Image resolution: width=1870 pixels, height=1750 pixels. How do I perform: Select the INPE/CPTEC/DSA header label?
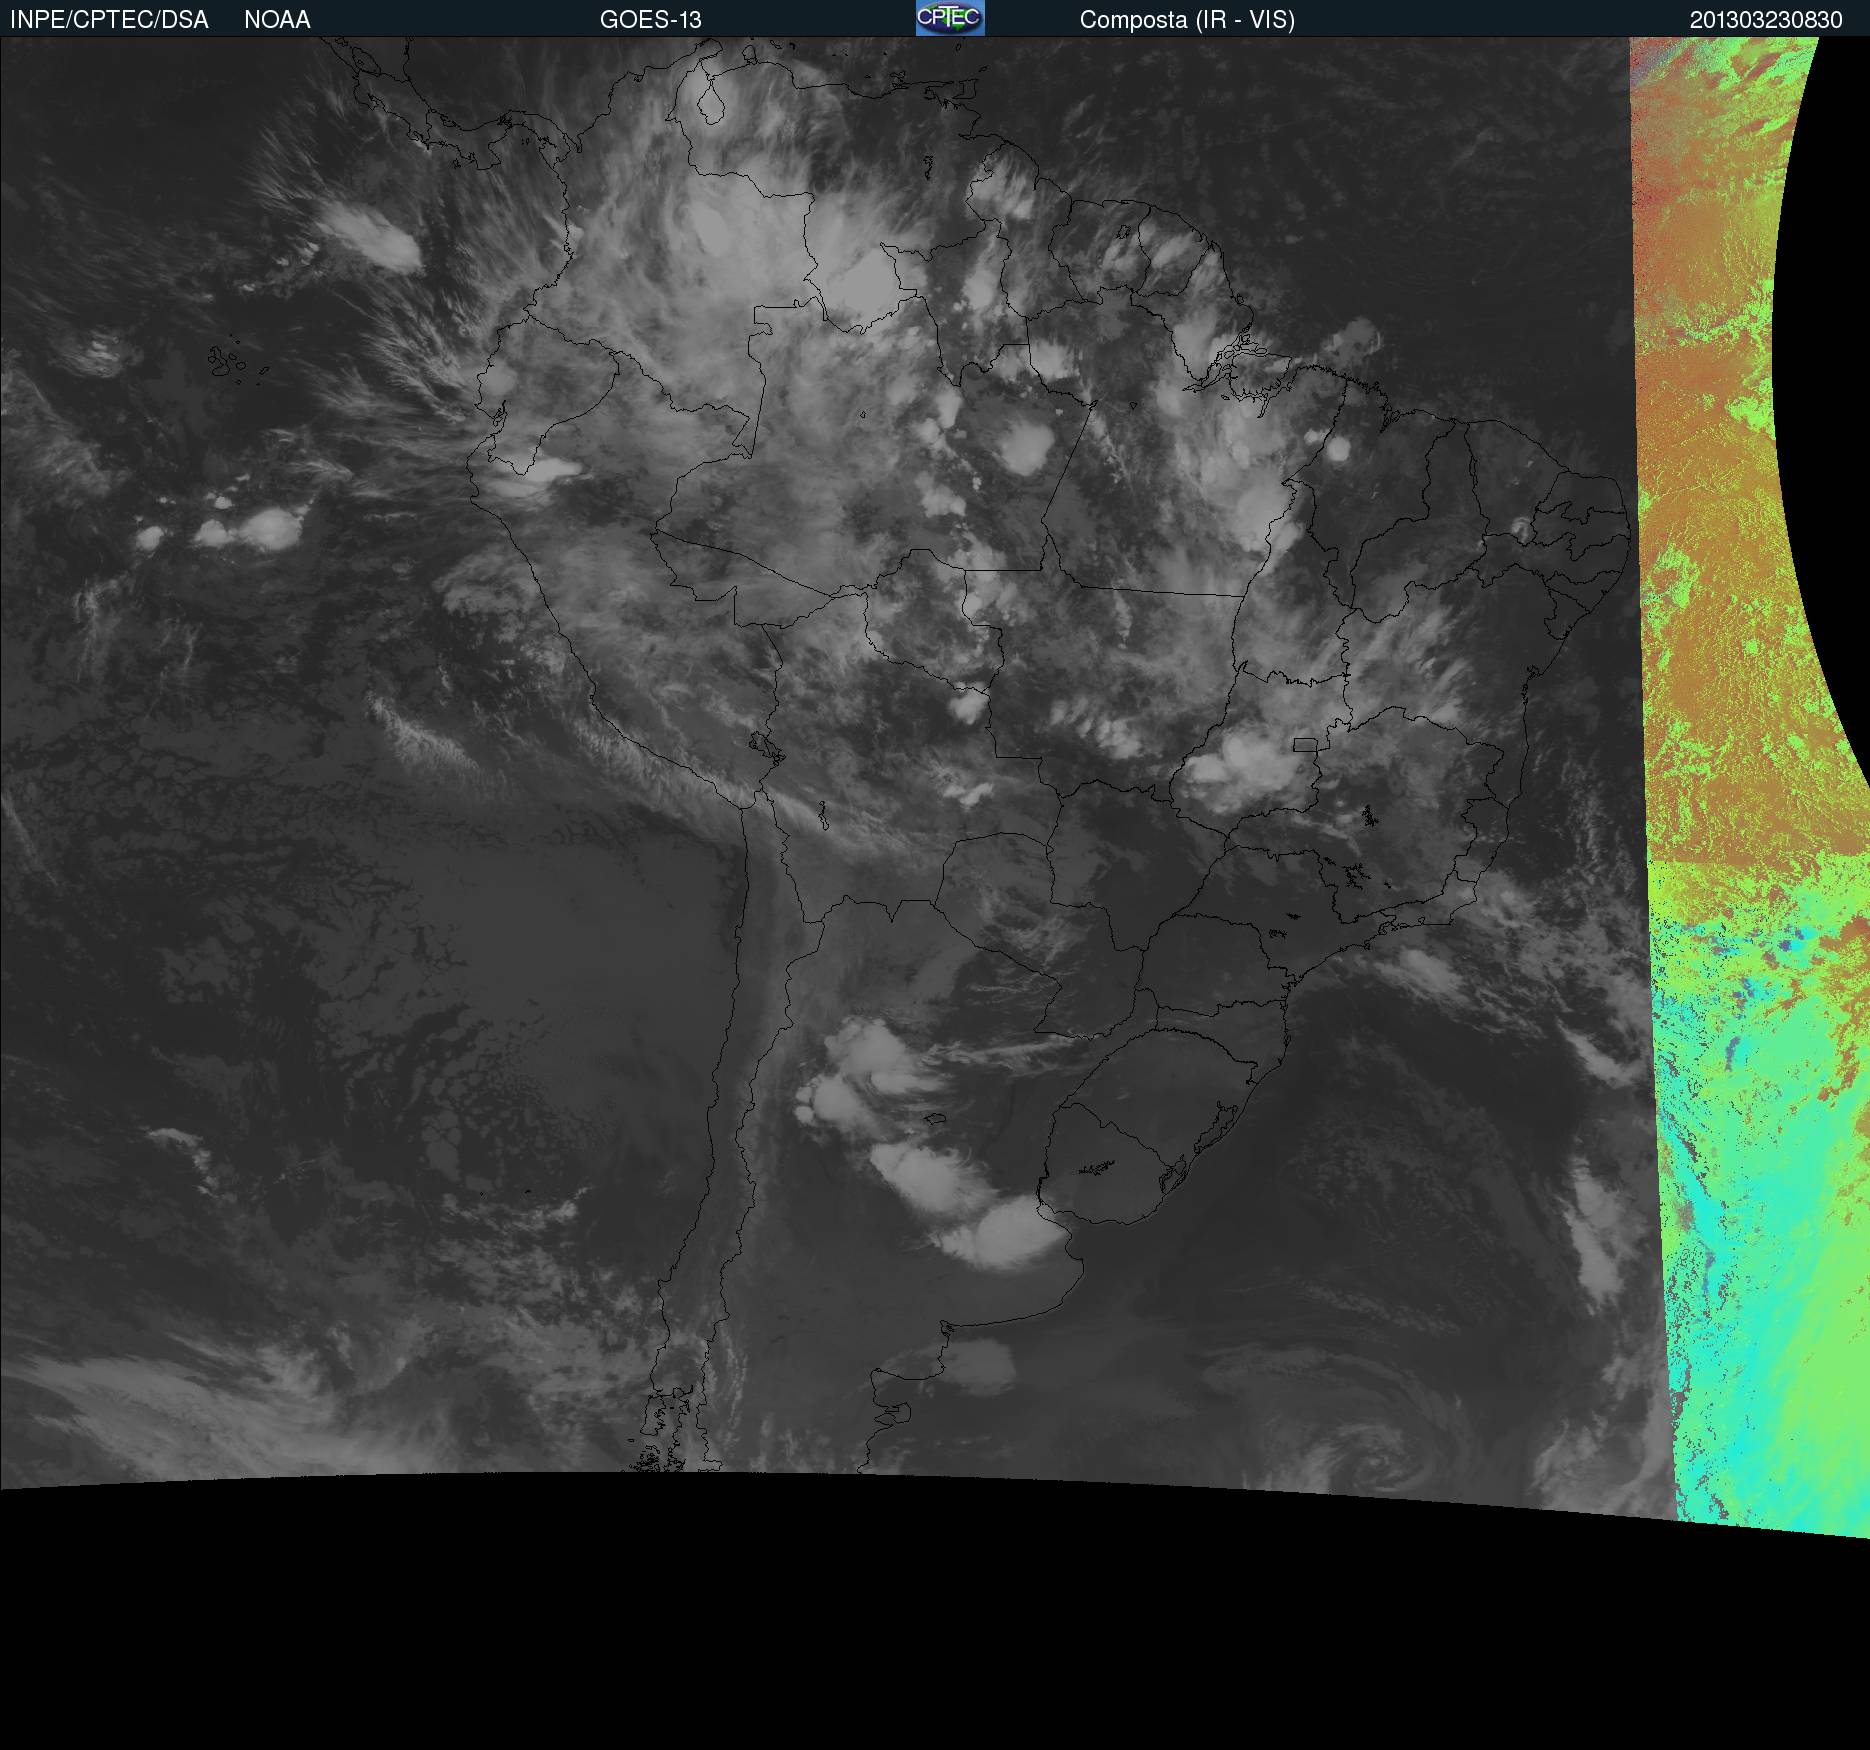click(109, 20)
